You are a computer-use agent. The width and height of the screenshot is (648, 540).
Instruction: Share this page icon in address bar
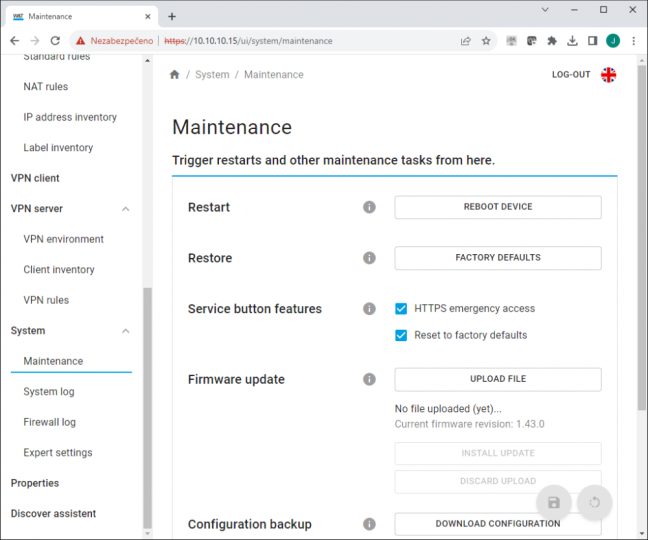(x=465, y=40)
